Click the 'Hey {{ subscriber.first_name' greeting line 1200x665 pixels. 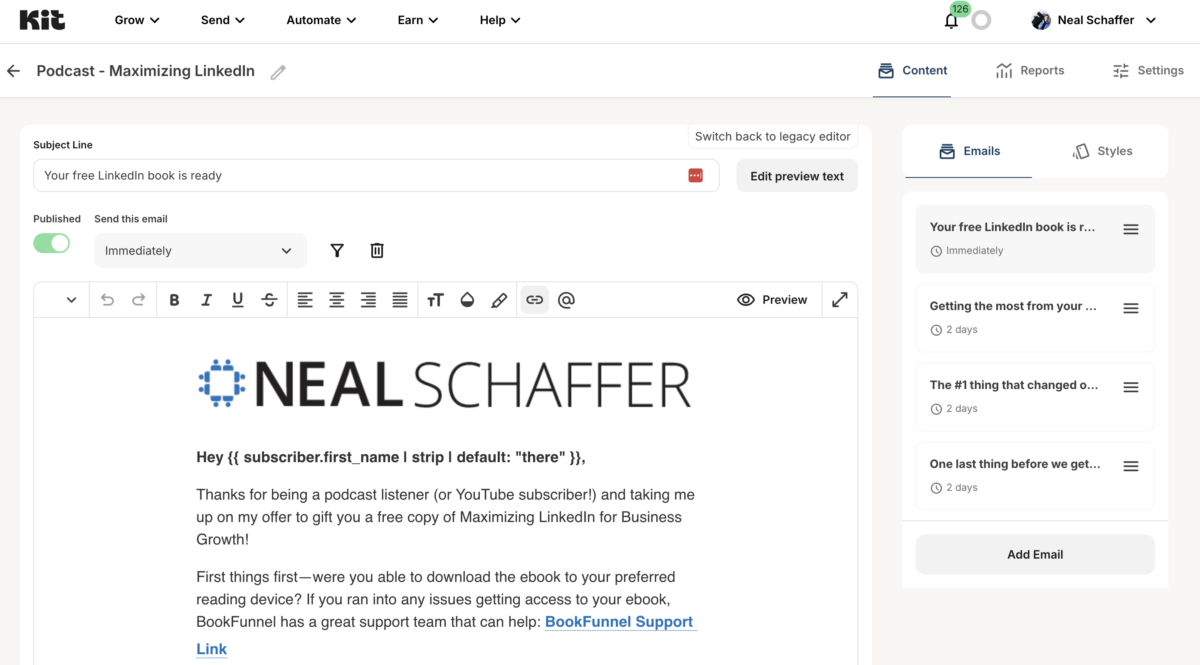click(x=391, y=457)
